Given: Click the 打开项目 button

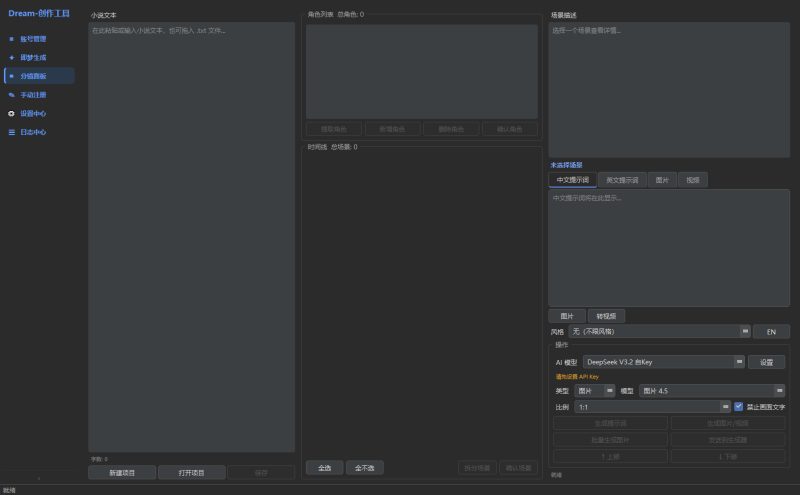Looking at the screenshot, I should (x=191, y=472).
